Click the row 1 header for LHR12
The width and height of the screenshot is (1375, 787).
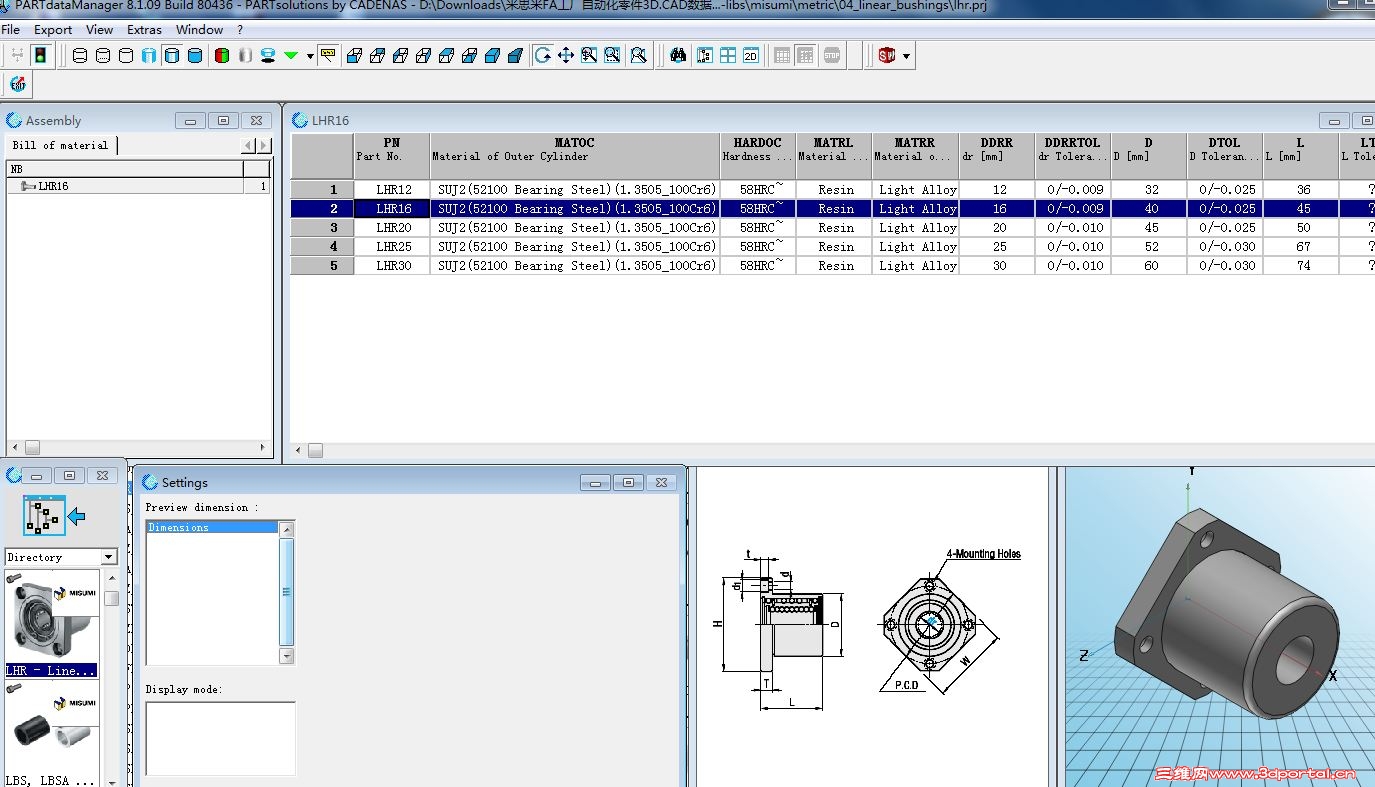click(322, 190)
